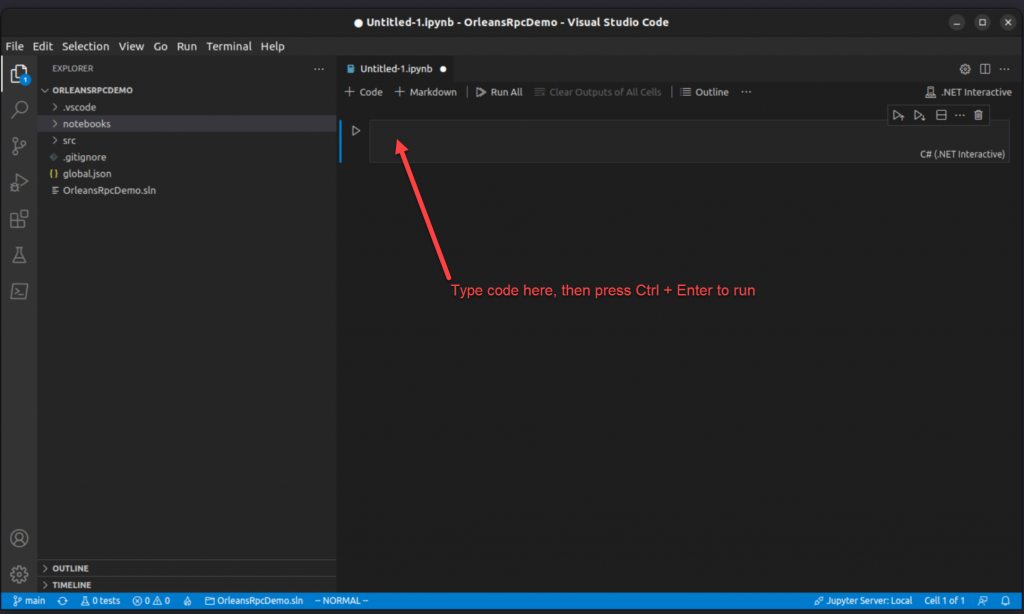1024x614 pixels.
Task: Open the Help menu
Action: pyautogui.click(x=272, y=46)
